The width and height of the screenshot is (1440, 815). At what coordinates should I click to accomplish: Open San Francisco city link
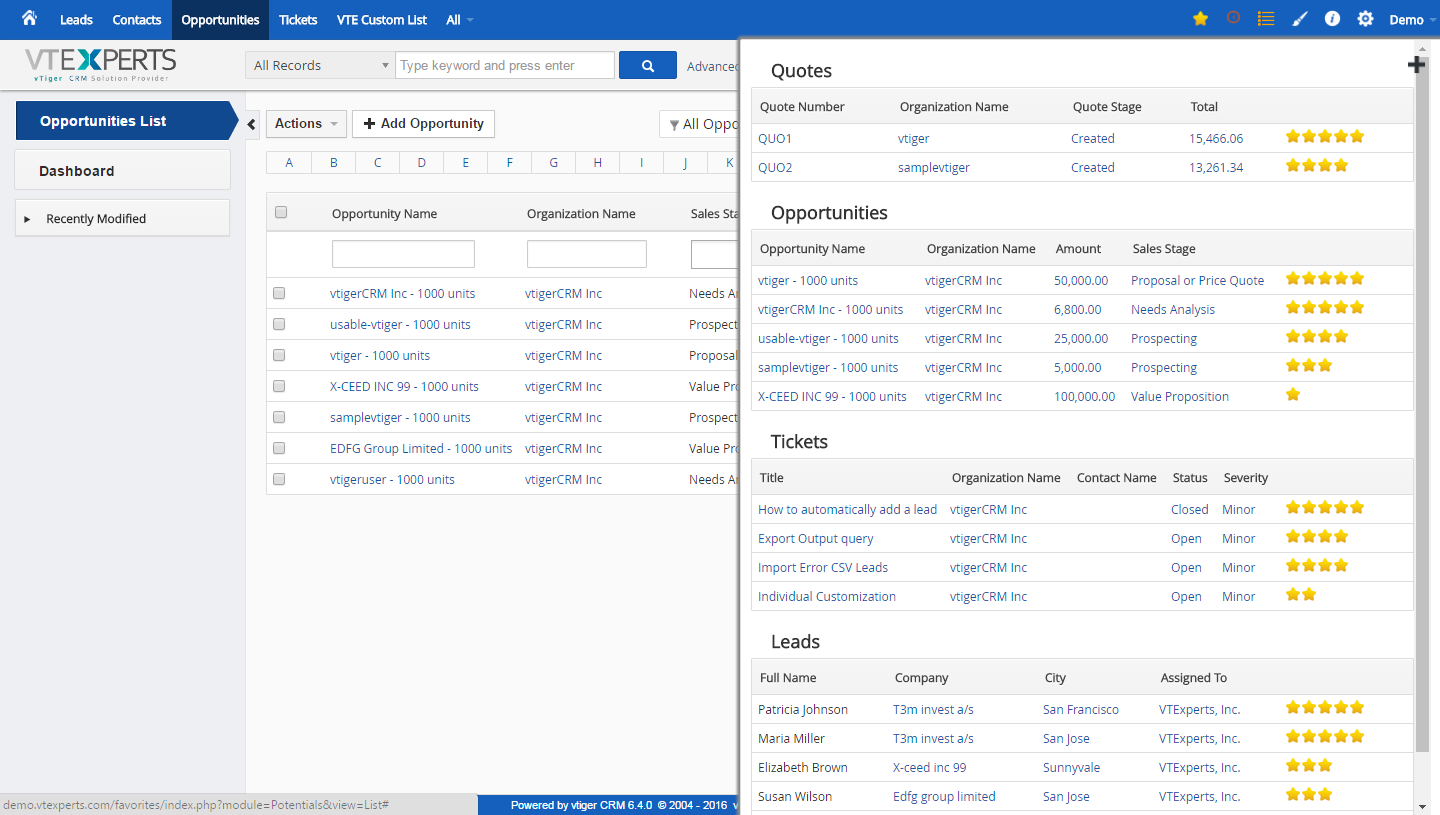(x=1081, y=709)
